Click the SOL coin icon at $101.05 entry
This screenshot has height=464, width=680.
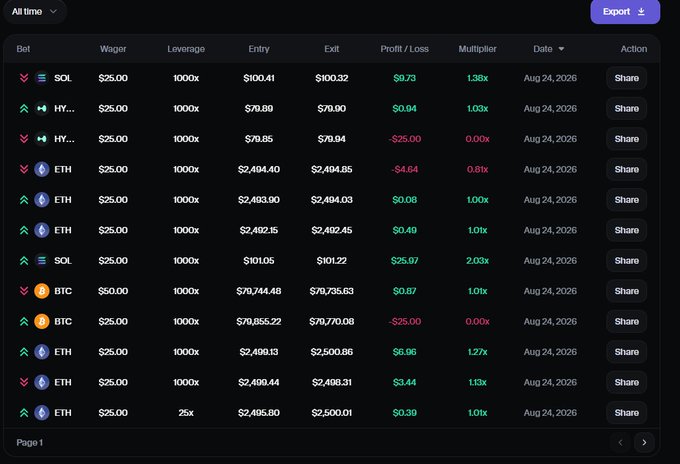point(42,261)
